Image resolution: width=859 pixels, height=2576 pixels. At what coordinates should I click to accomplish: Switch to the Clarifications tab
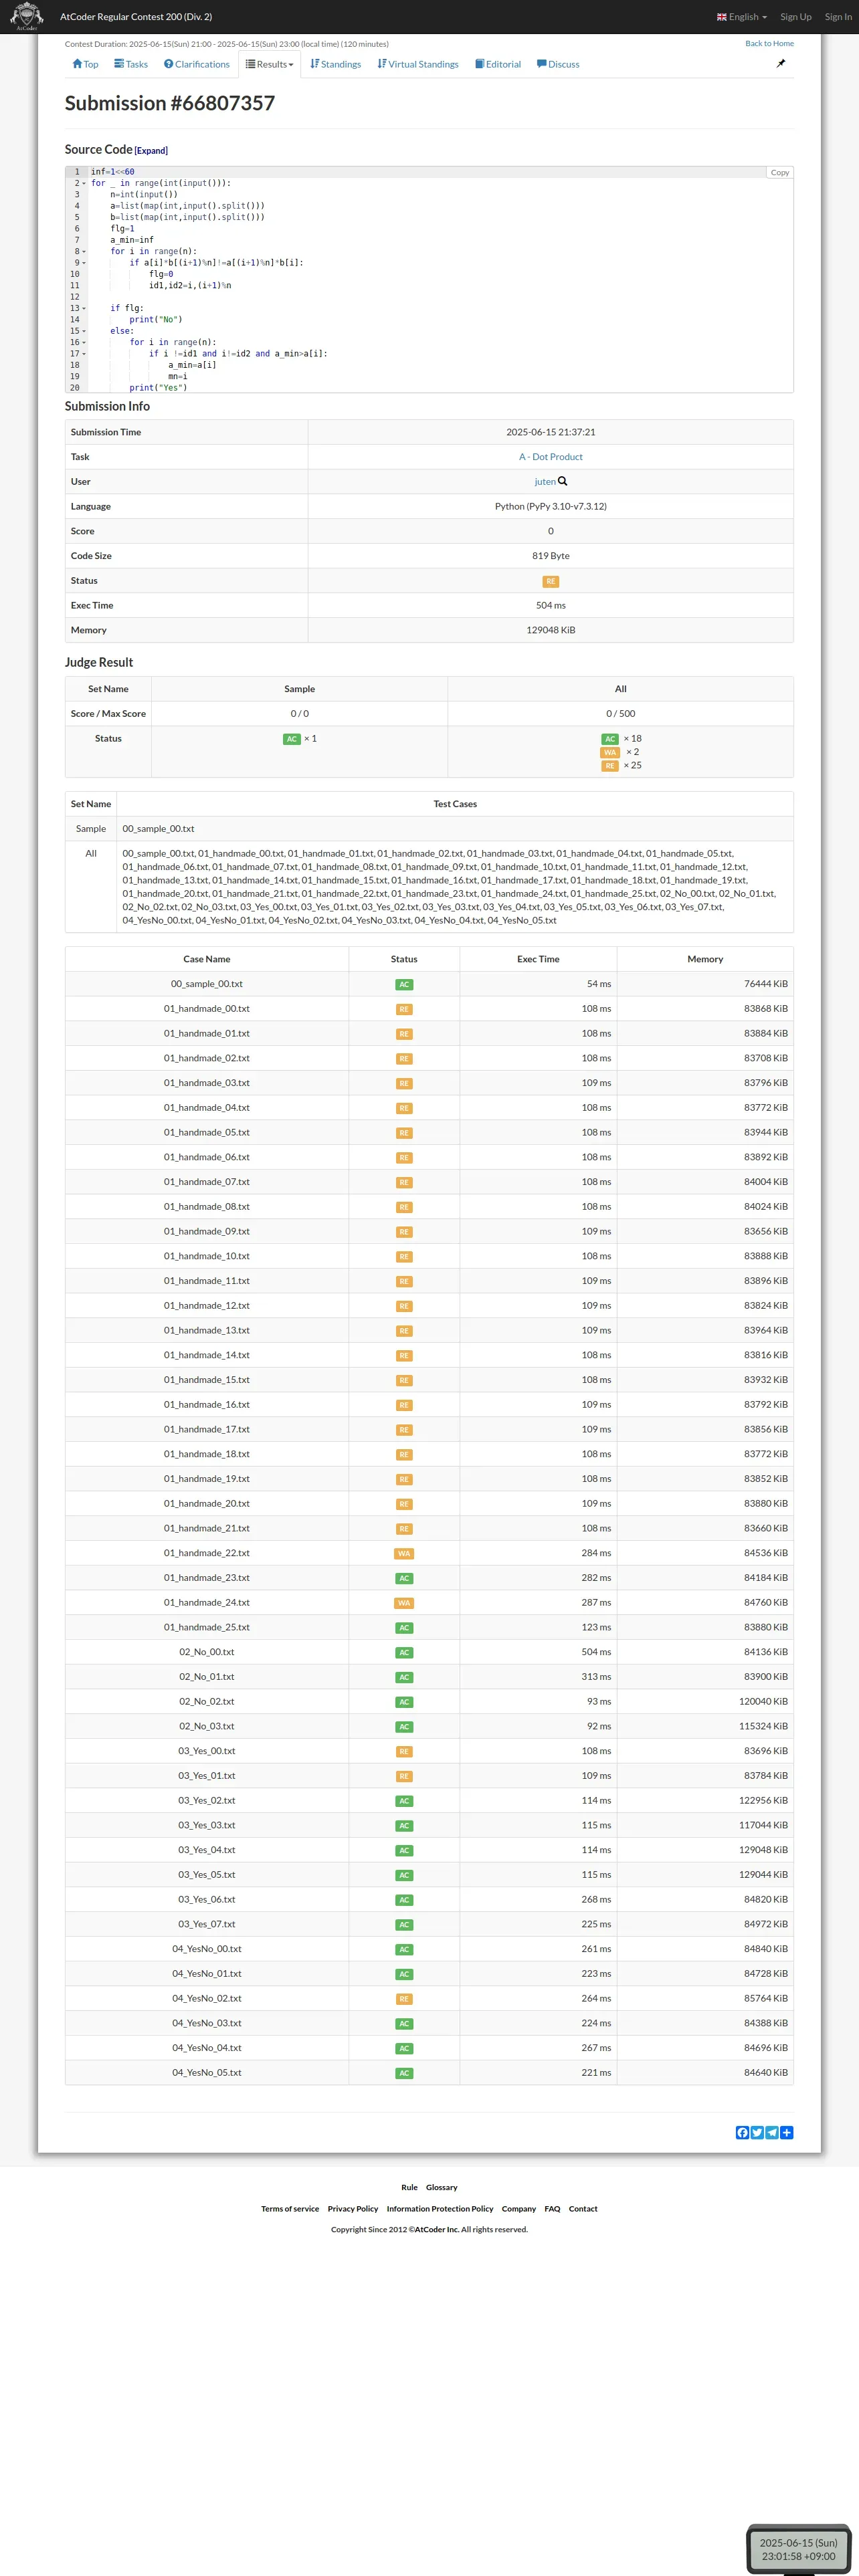coord(197,64)
